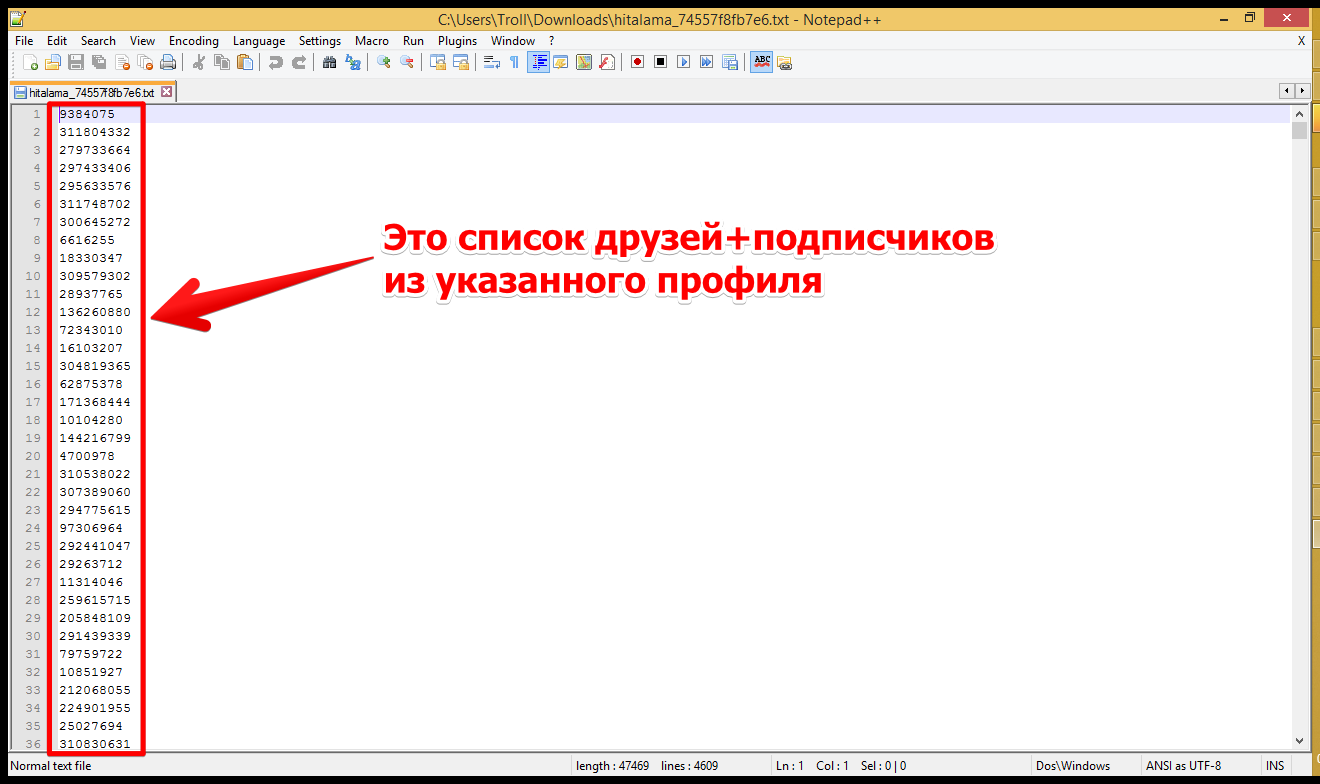
Task: Copy selection using Copy icon
Action: click(221, 62)
